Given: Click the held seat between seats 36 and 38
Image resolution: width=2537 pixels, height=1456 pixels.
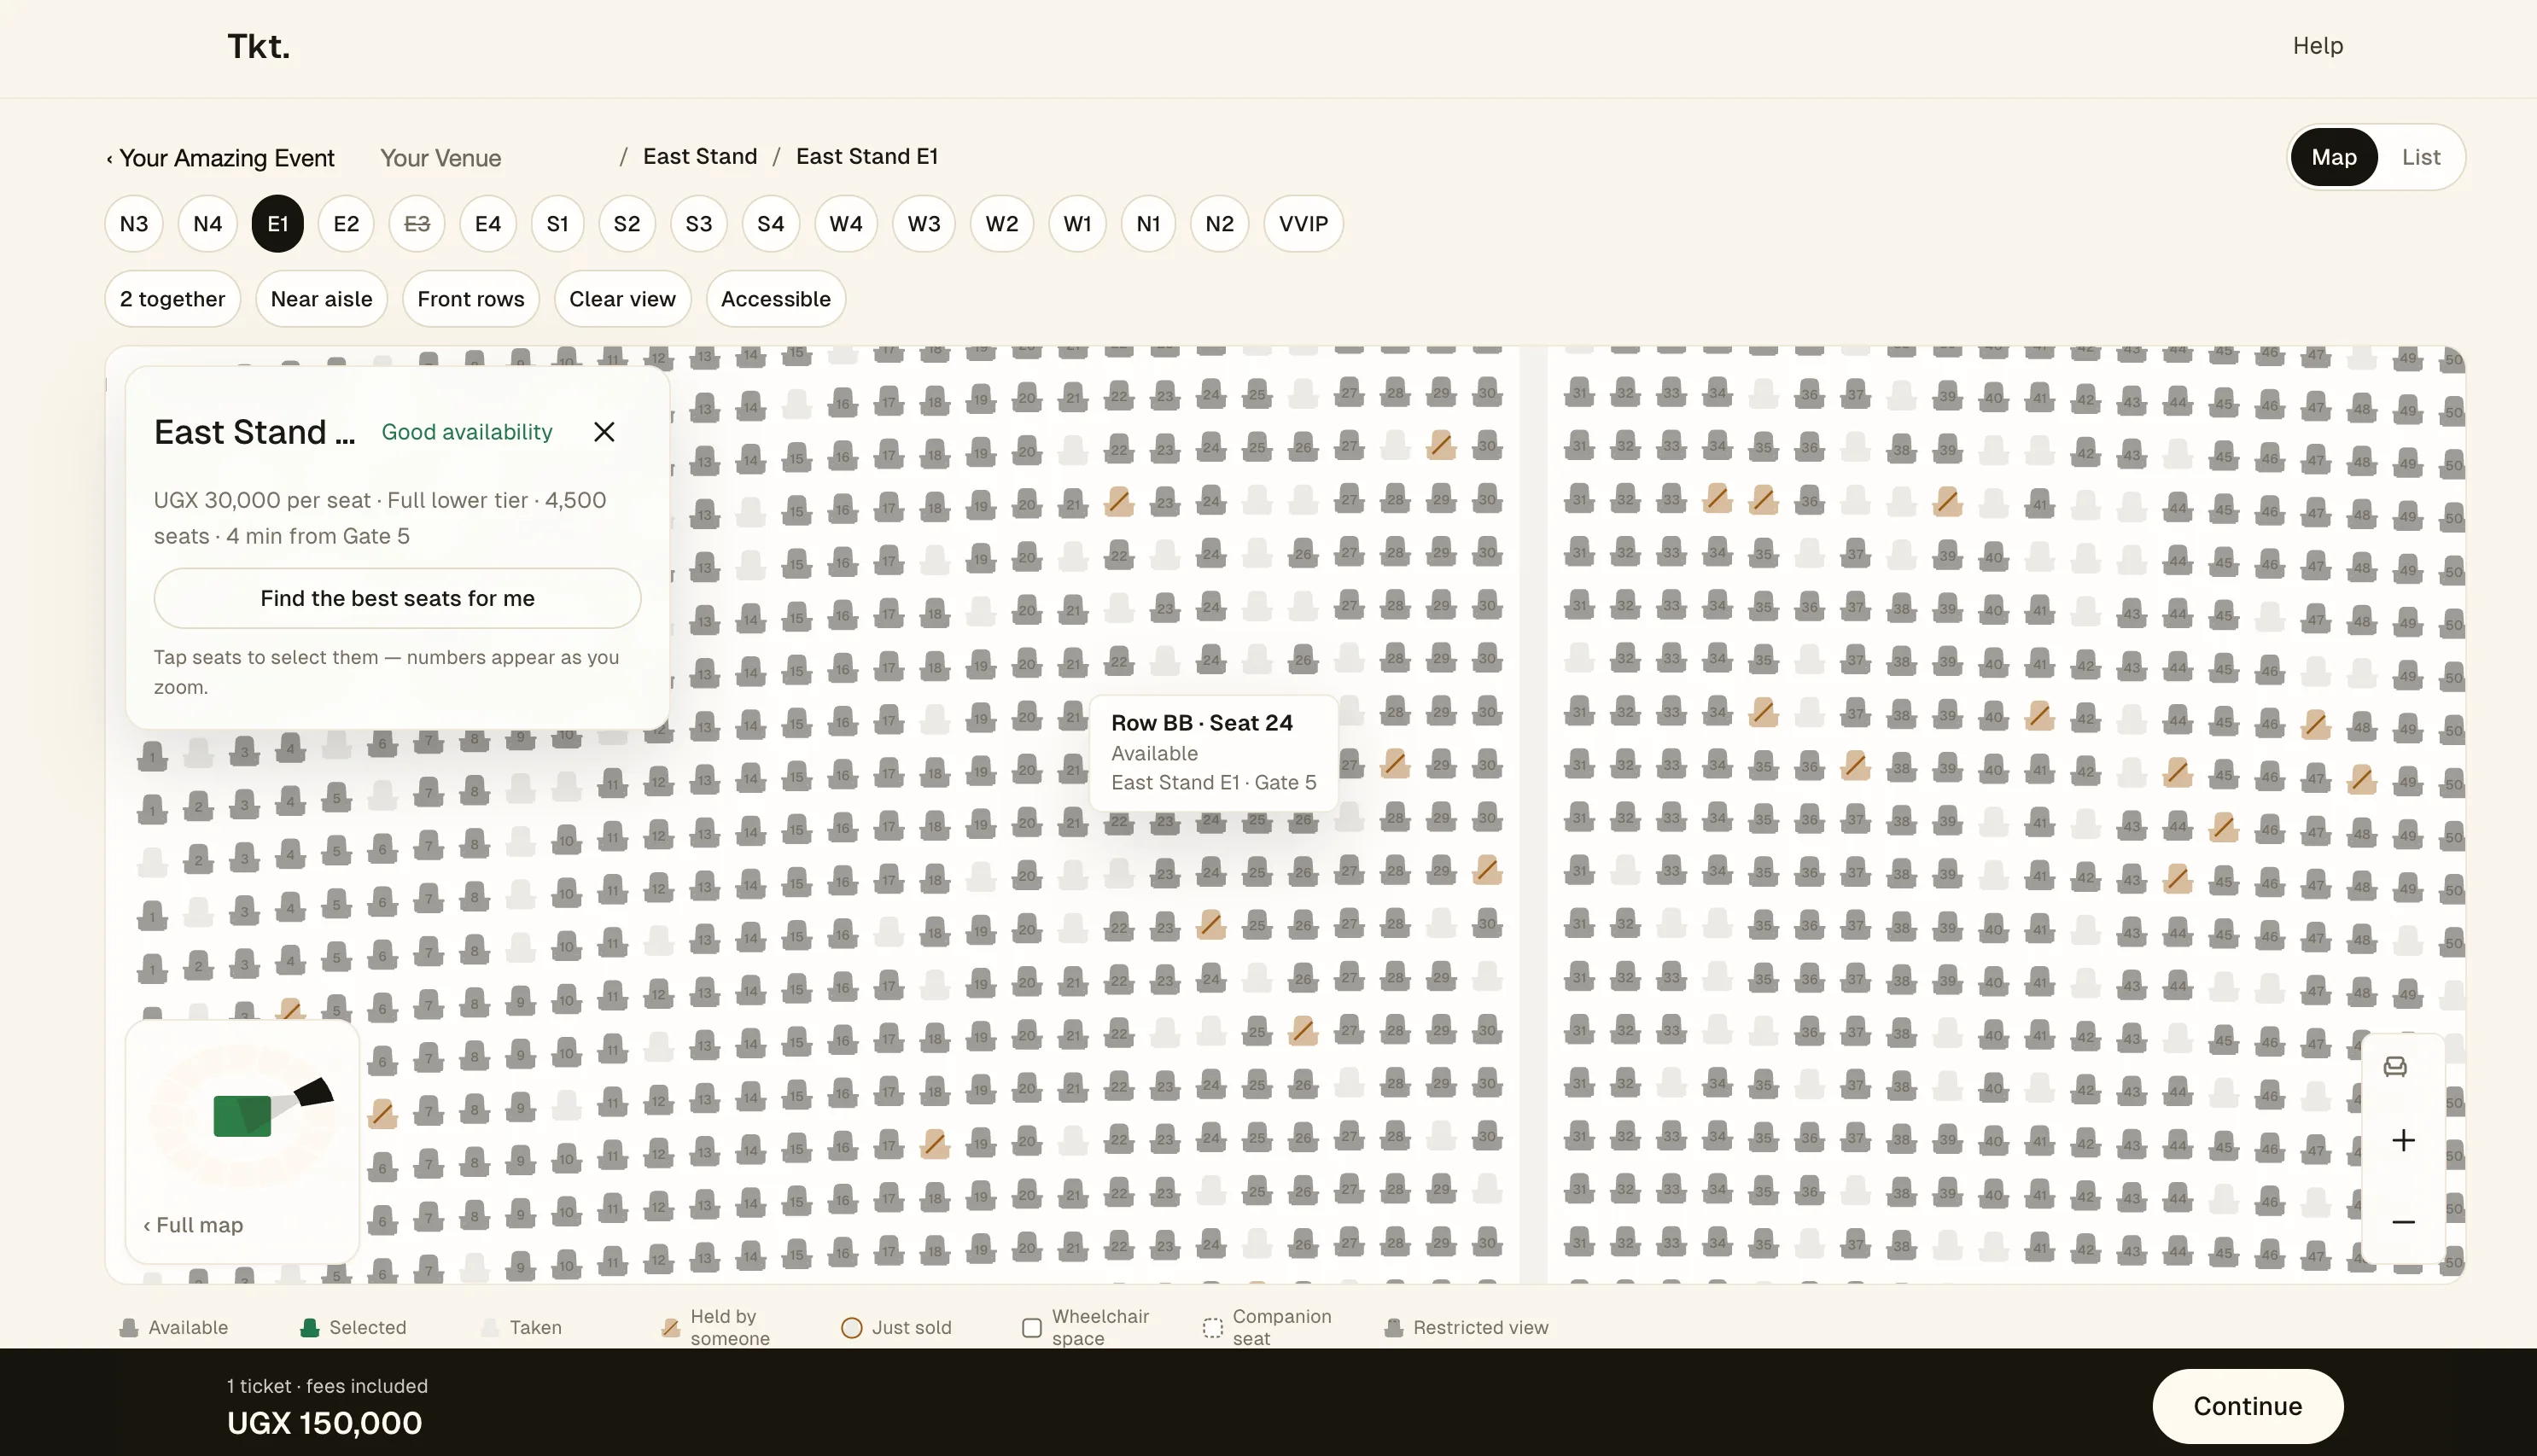Looking at the screenshot, I should [1856, 767].
